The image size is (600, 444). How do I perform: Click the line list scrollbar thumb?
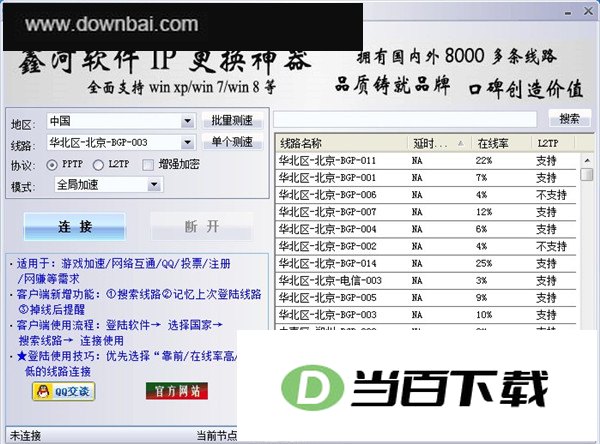click(x=587, y=175)
